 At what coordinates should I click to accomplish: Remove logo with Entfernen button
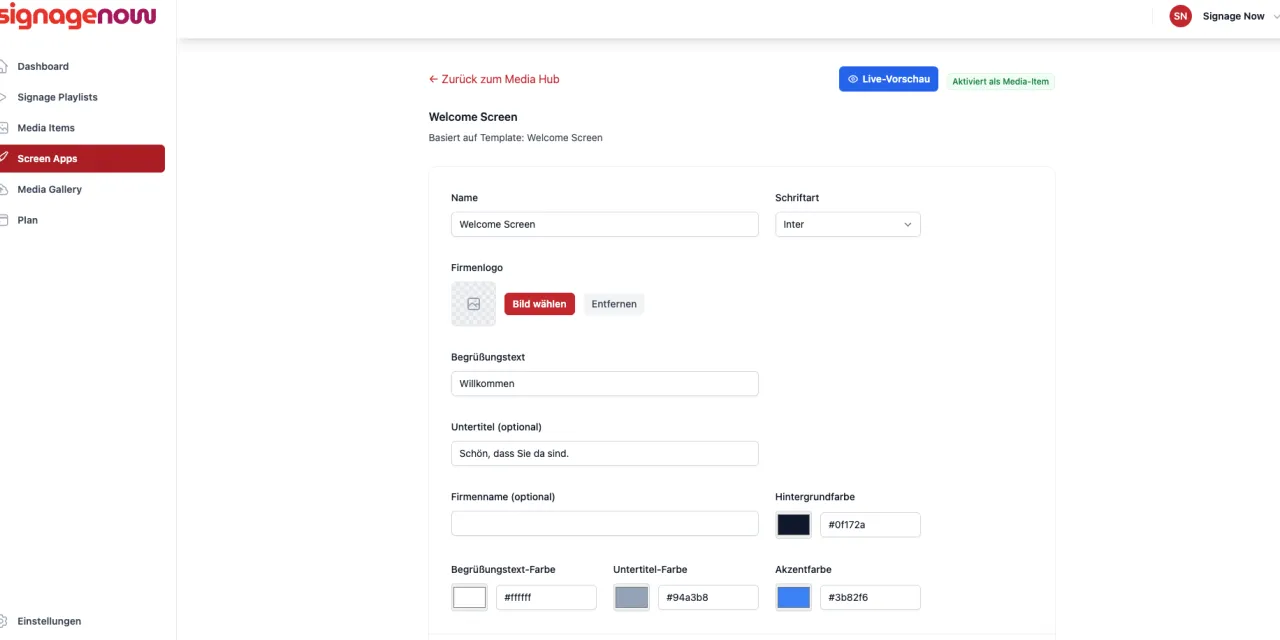tap(614, 304)
